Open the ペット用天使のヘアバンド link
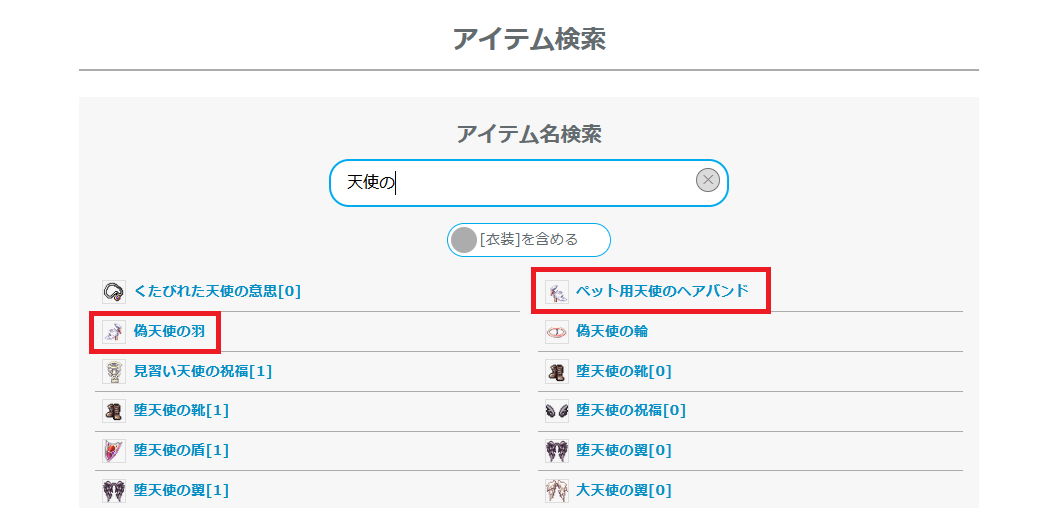The image size is (1059, 508). (x=661, y=292)
